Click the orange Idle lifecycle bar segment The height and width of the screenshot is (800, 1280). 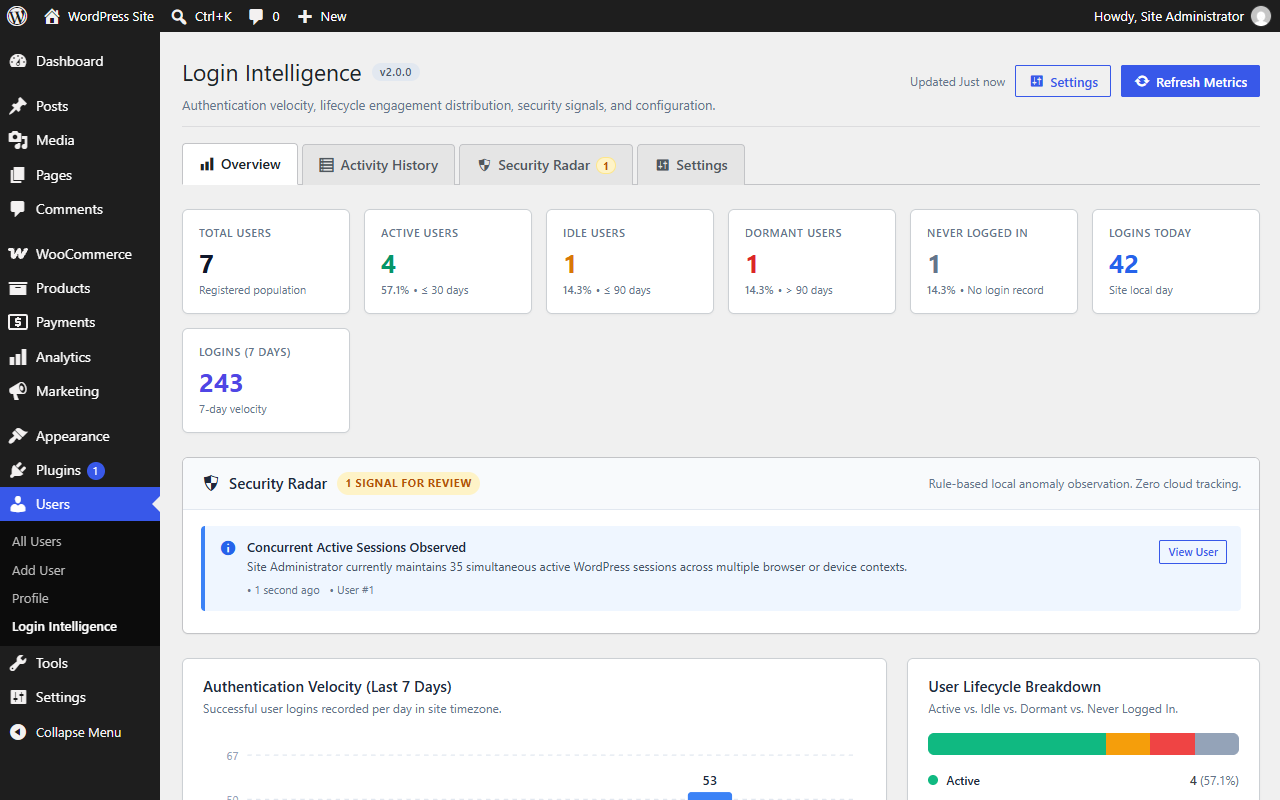click(1128, 744)
